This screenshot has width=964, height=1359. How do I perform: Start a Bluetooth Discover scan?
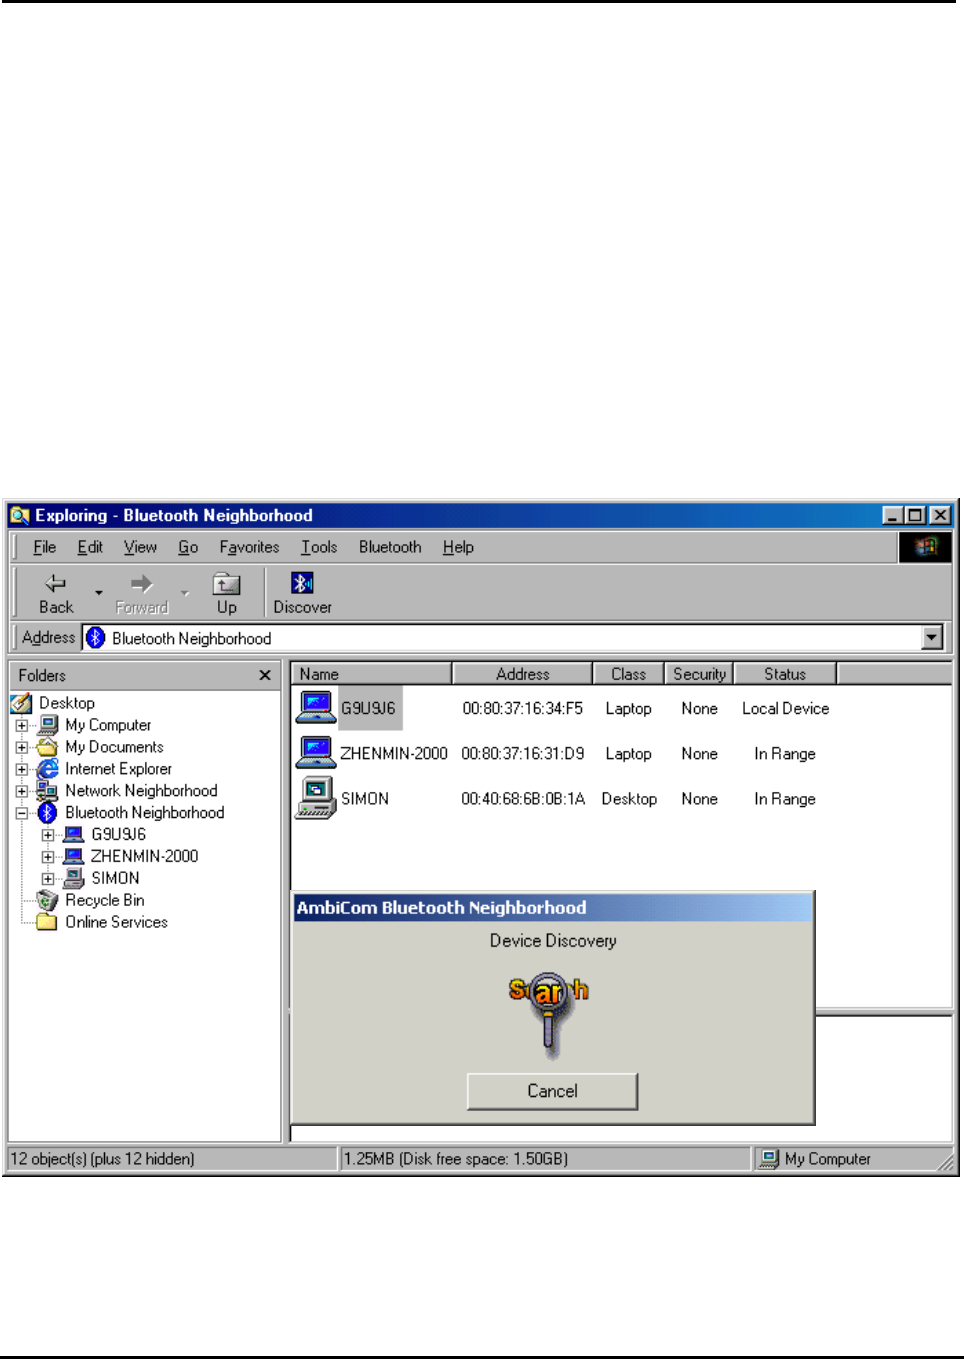click(x=302, y=593)
